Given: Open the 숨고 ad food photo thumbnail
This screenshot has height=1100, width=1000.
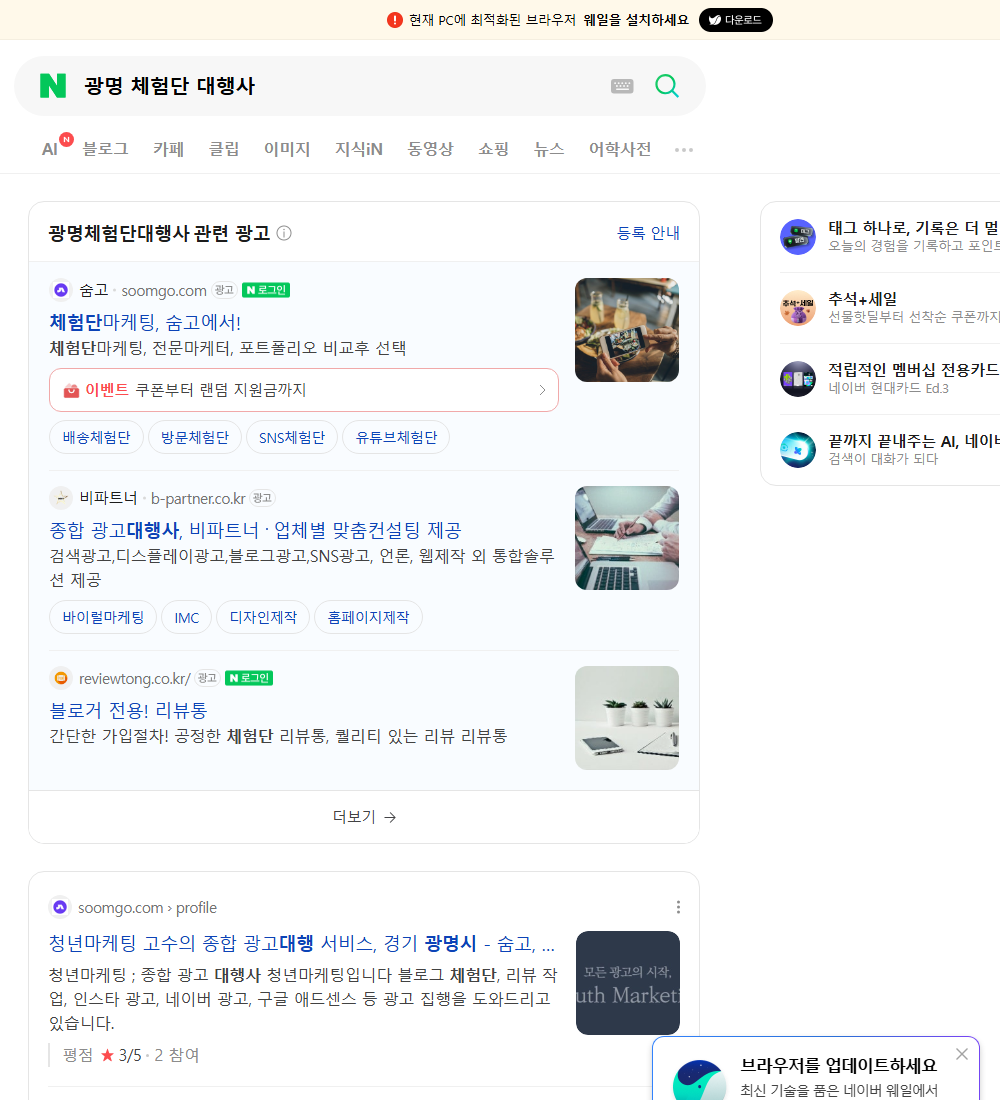Looking at the screenshot, I should click(627, 330).
